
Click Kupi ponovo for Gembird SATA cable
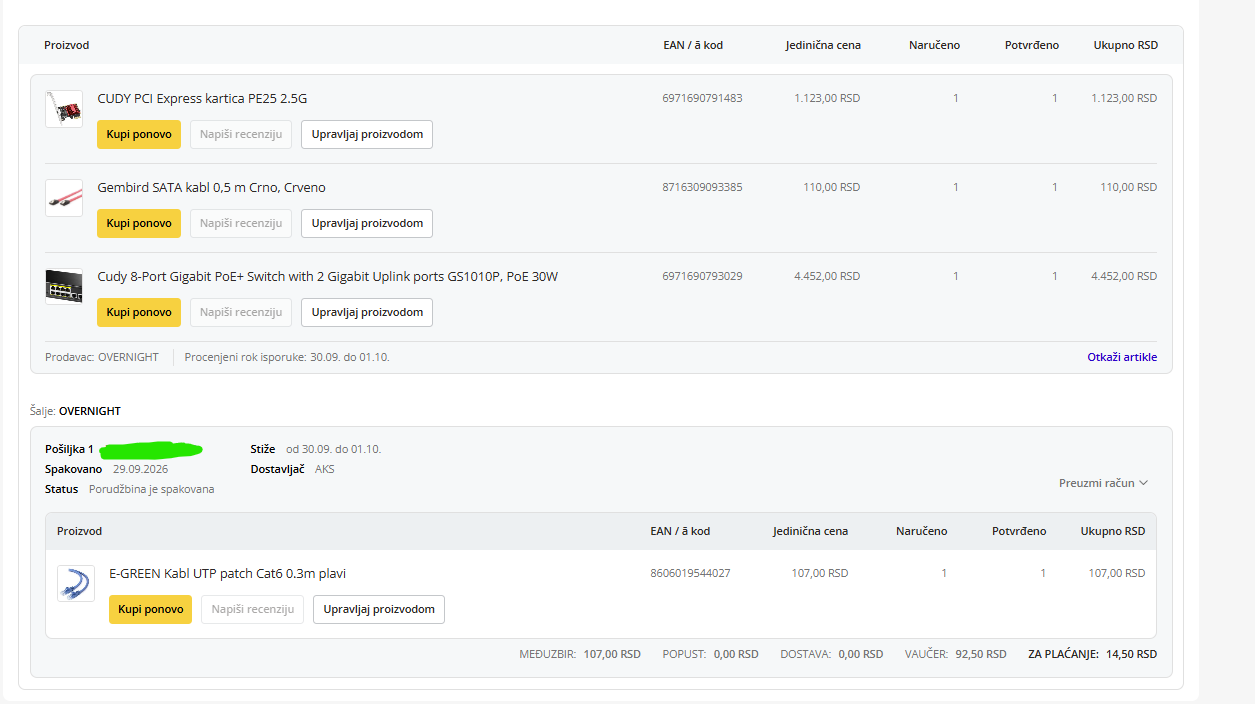click(139, 223)
